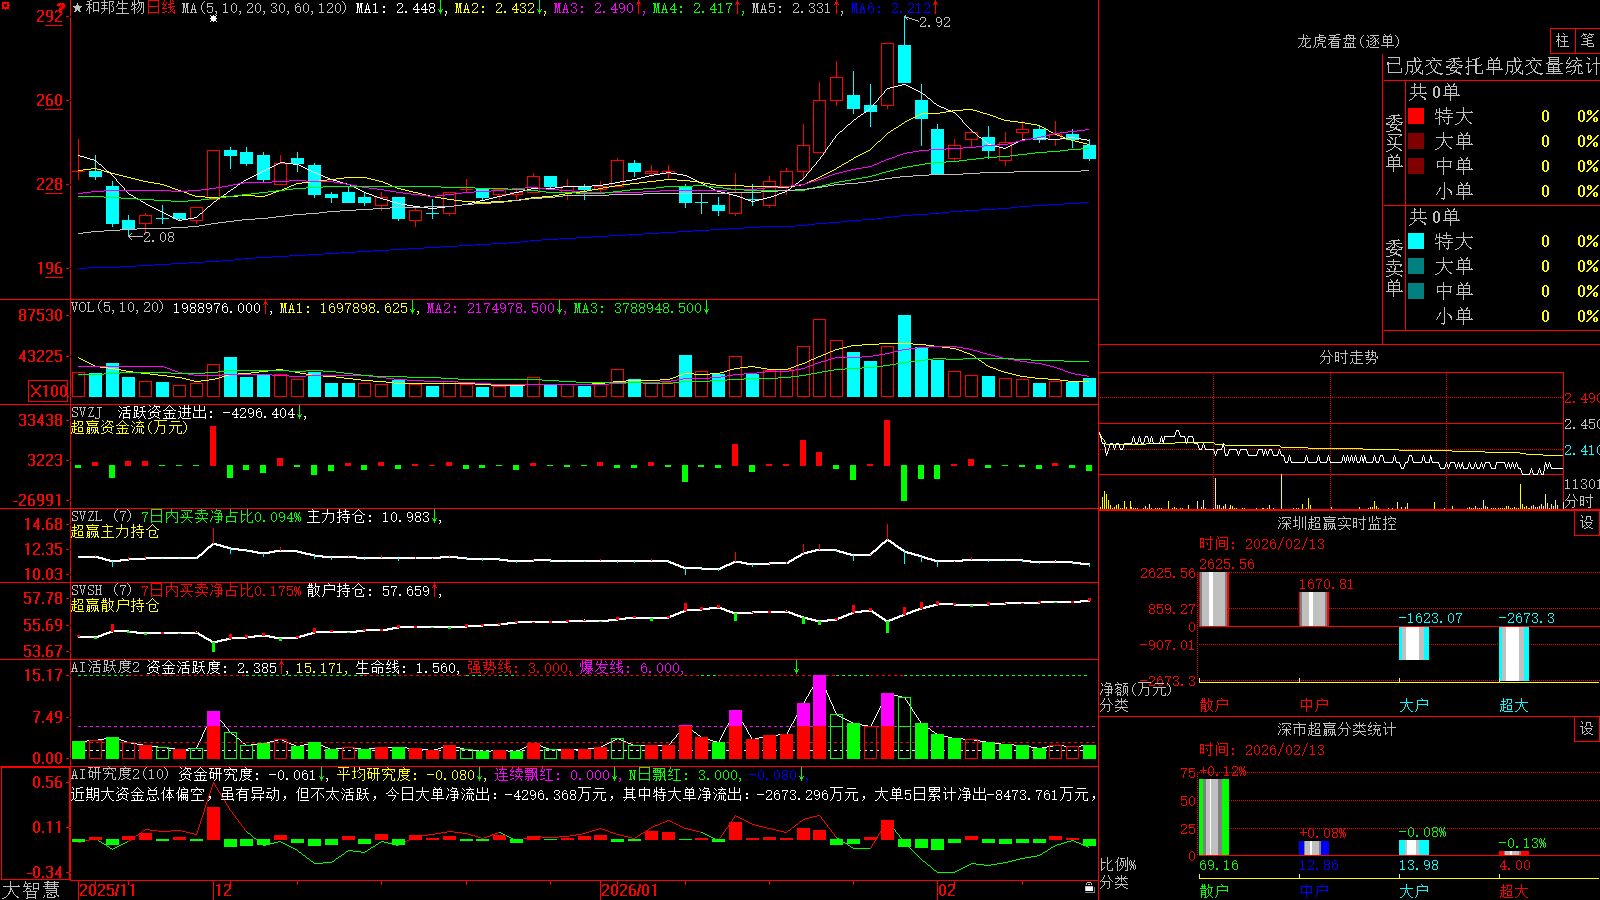Click the X100 volume multiplier box
The width and height of the screenshot is (1600, 900).
(48, 391)
